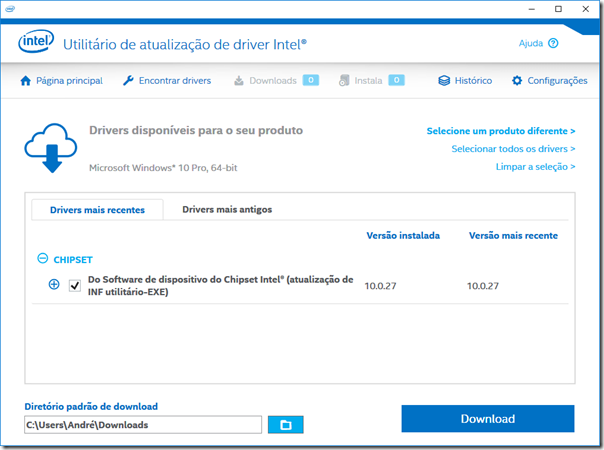Image resolution: width=604 pixels, height=450 pixels.
Task: Click Diretório padrão de download label
Action: (x=91, y=406)
